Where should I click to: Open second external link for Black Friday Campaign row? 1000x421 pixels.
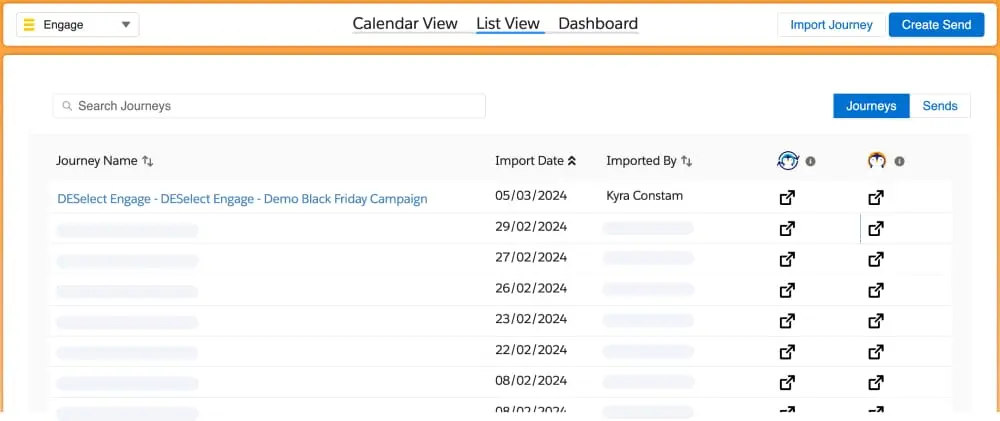pos(876,198)
